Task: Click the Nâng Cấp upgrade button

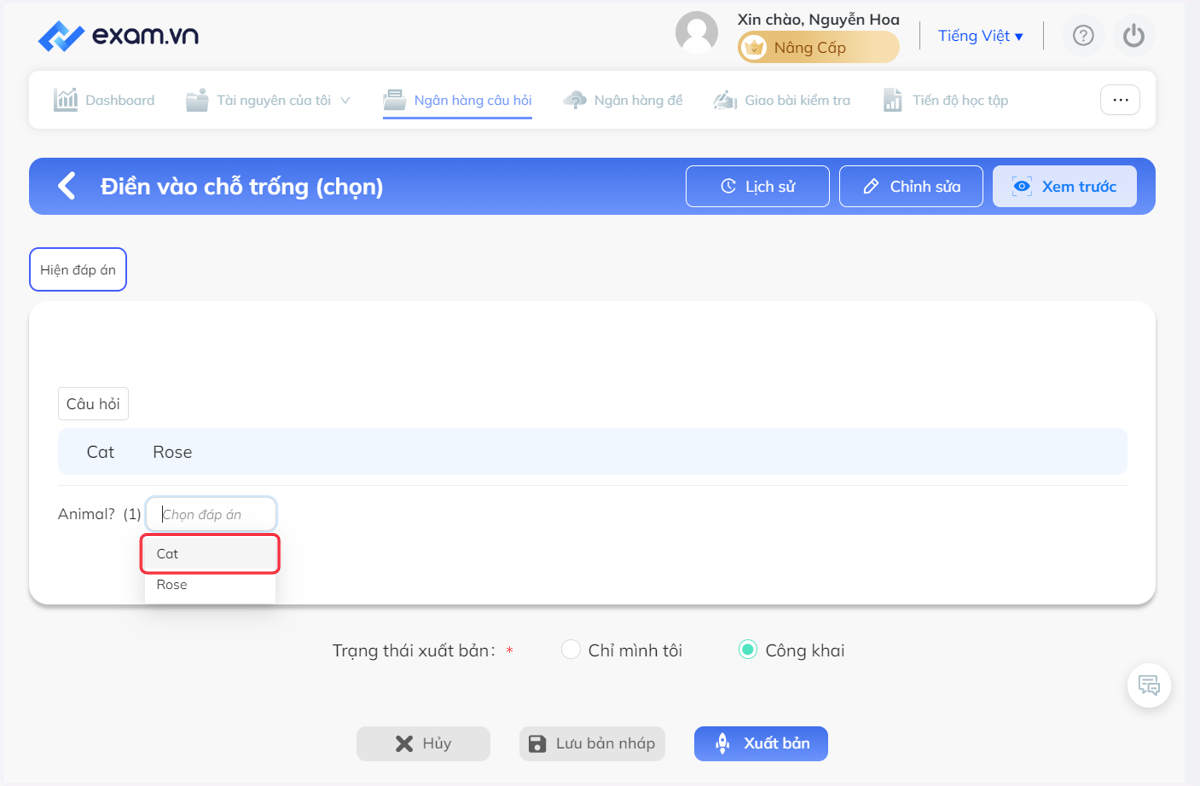Action: point(819,47)
